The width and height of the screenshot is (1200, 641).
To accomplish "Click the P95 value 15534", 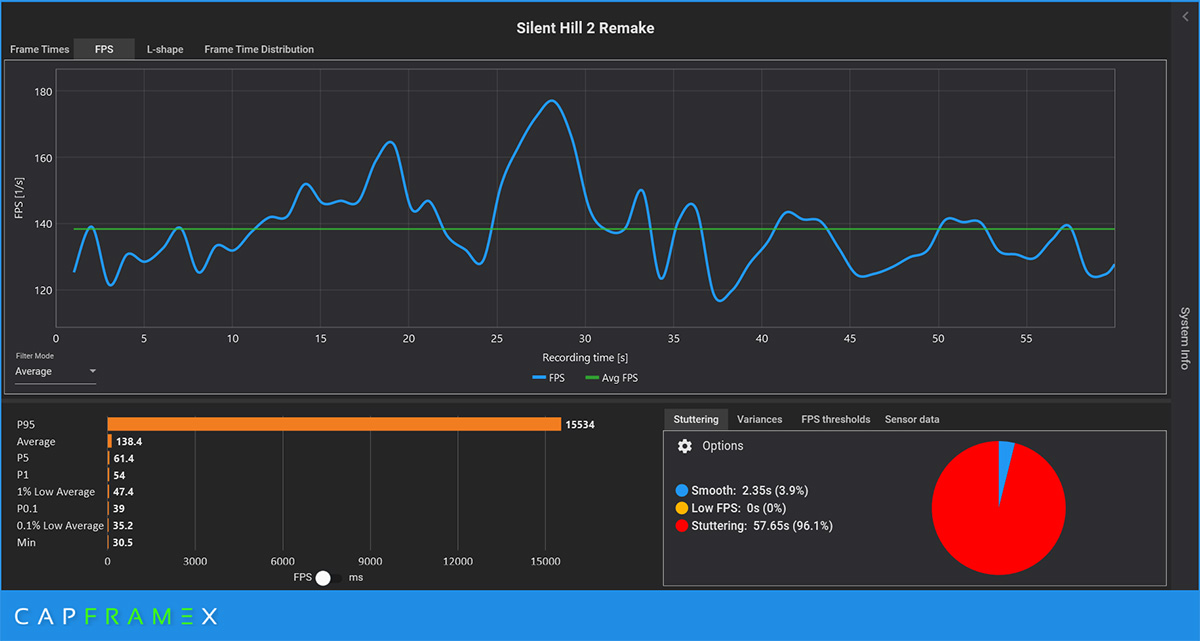I will tap(580, 425).
